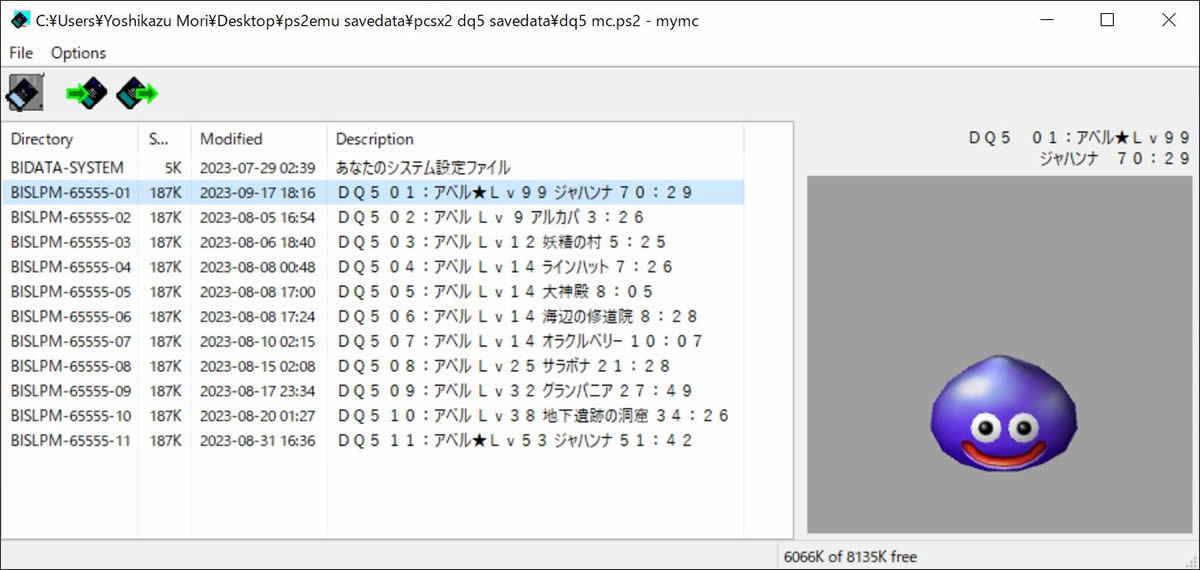Image resolution: width=1200 pixels, height=570 pixels.
Task: Select the BISLPM-65555-11 save entry
Action: pyautogui.click(x=373, y=440)
